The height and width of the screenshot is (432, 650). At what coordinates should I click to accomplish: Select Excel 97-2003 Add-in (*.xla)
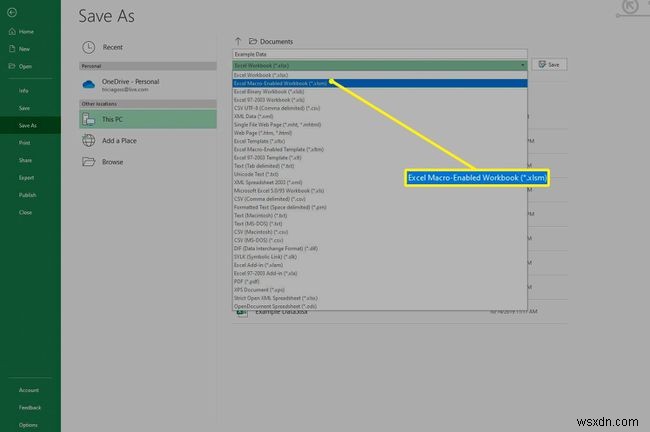[x=379, y=273]
